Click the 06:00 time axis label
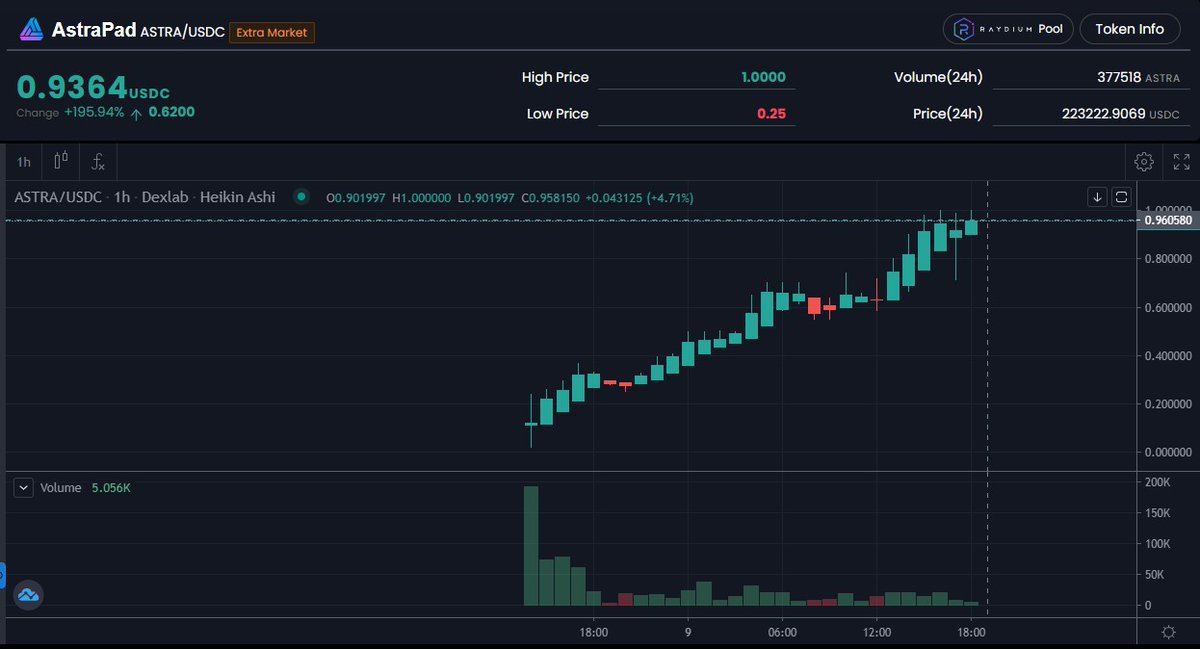The height and width of the screenshot is (649, 1200). 782,632
